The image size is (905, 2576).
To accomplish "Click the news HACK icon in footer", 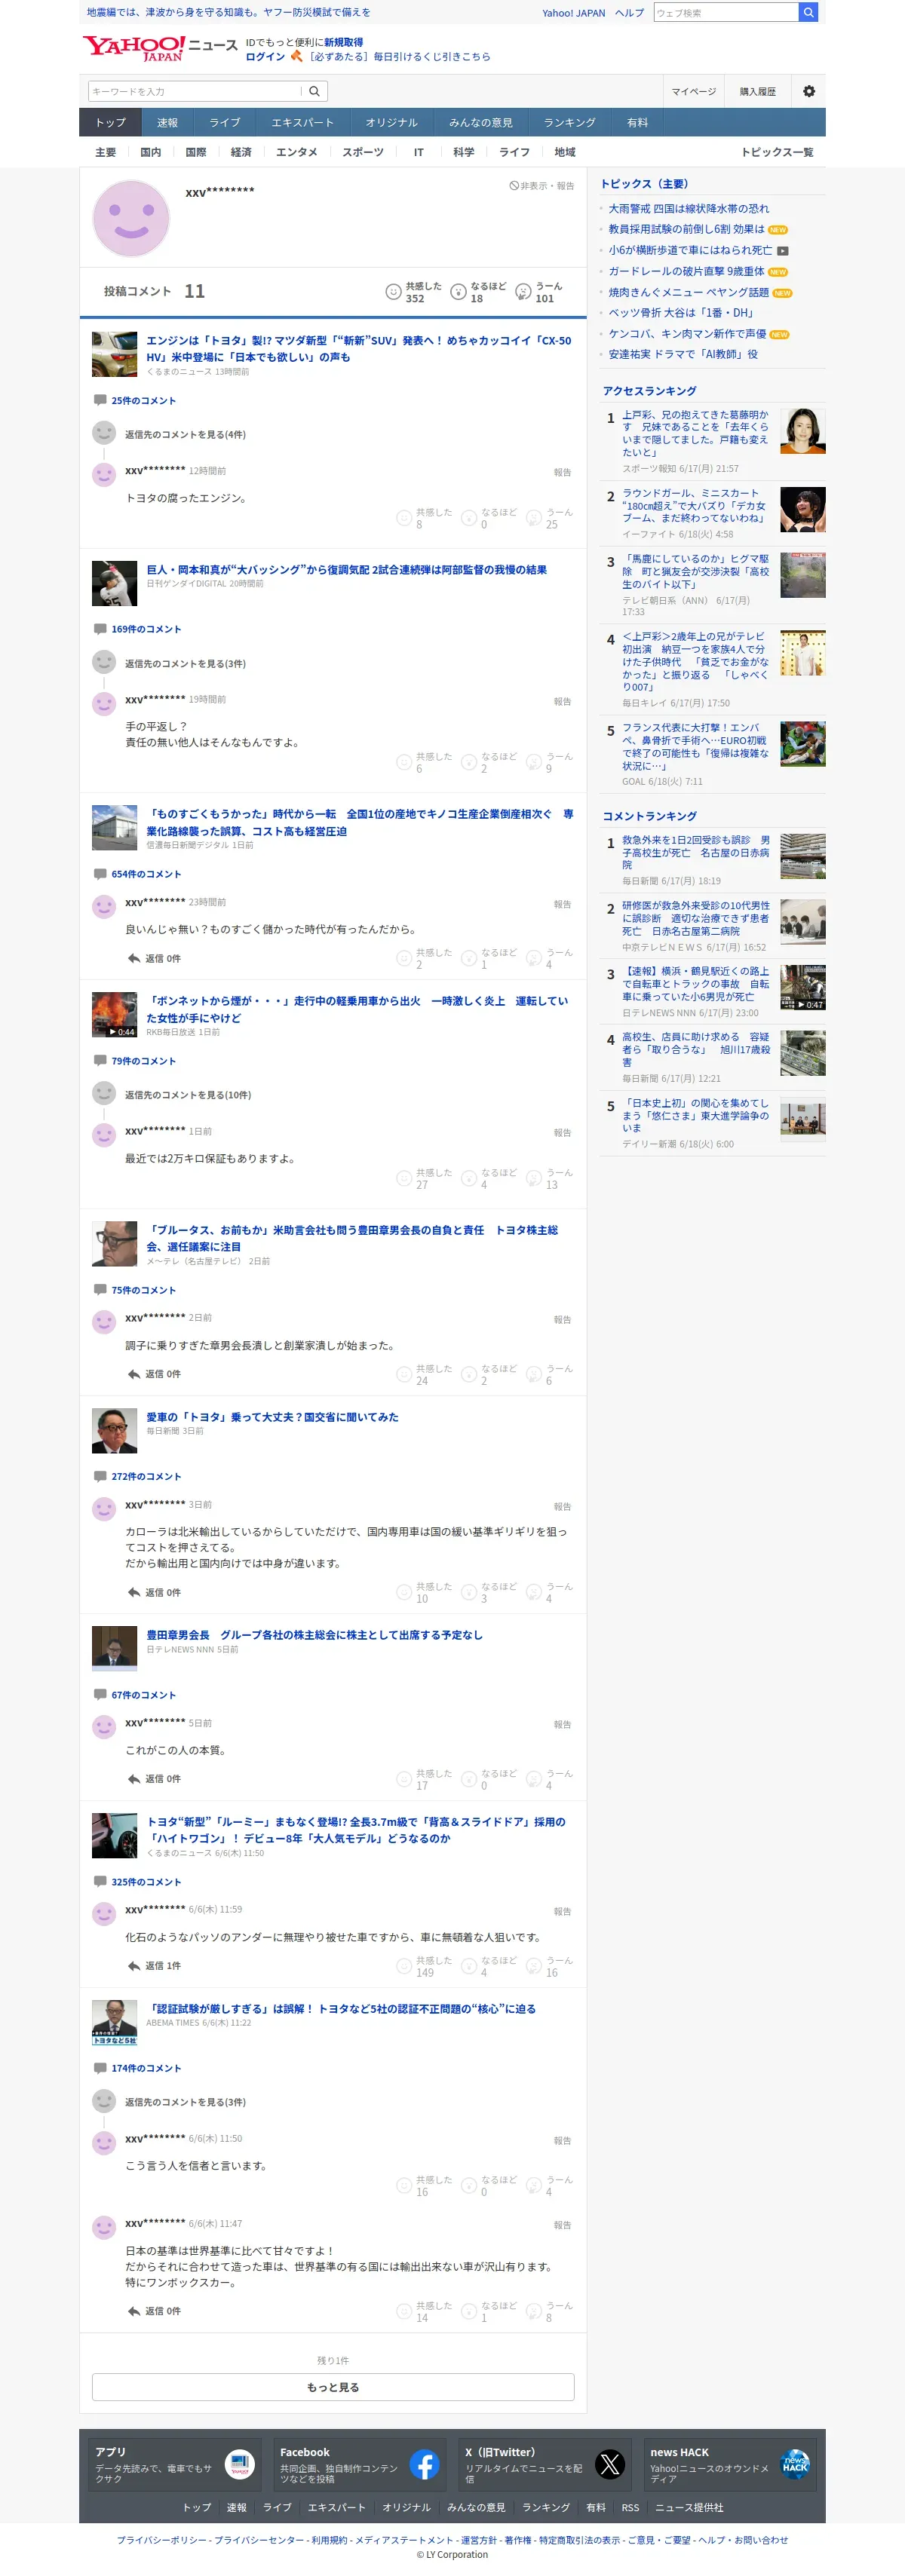I will [x=795, y=2464].
